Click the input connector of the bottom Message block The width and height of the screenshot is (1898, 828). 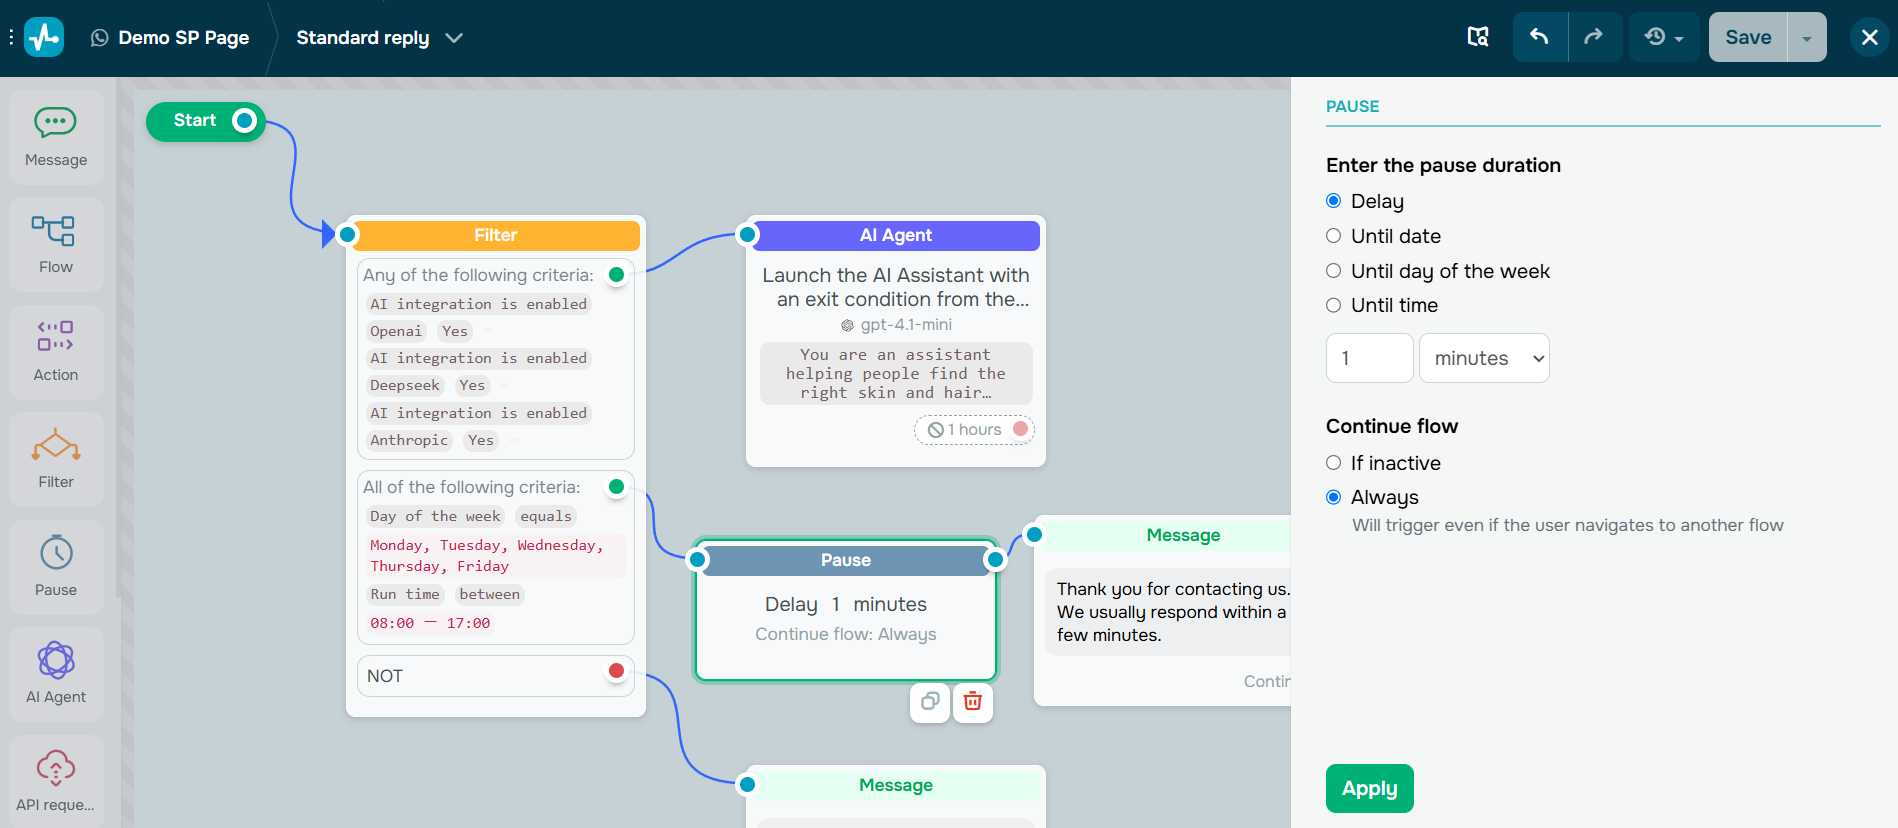pos(747,785)
